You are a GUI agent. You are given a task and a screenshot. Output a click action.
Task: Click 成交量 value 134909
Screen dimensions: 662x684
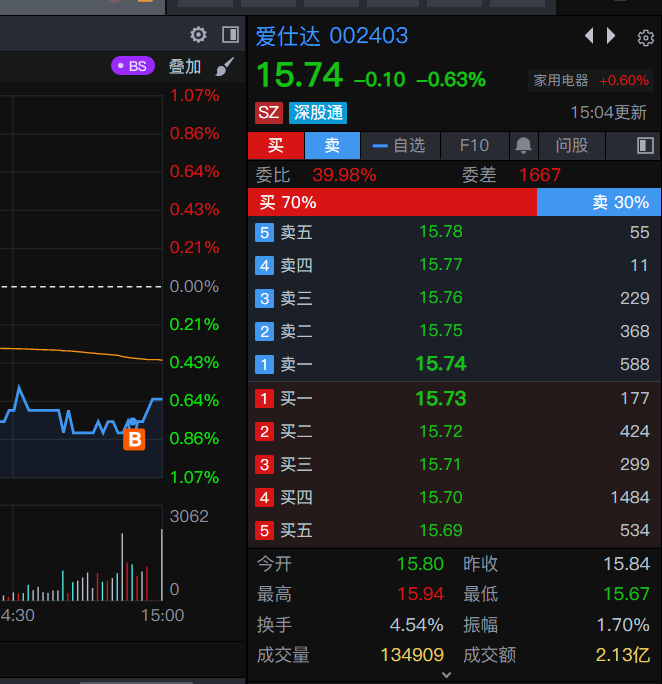pyautogui.click(x=412, y=655)
